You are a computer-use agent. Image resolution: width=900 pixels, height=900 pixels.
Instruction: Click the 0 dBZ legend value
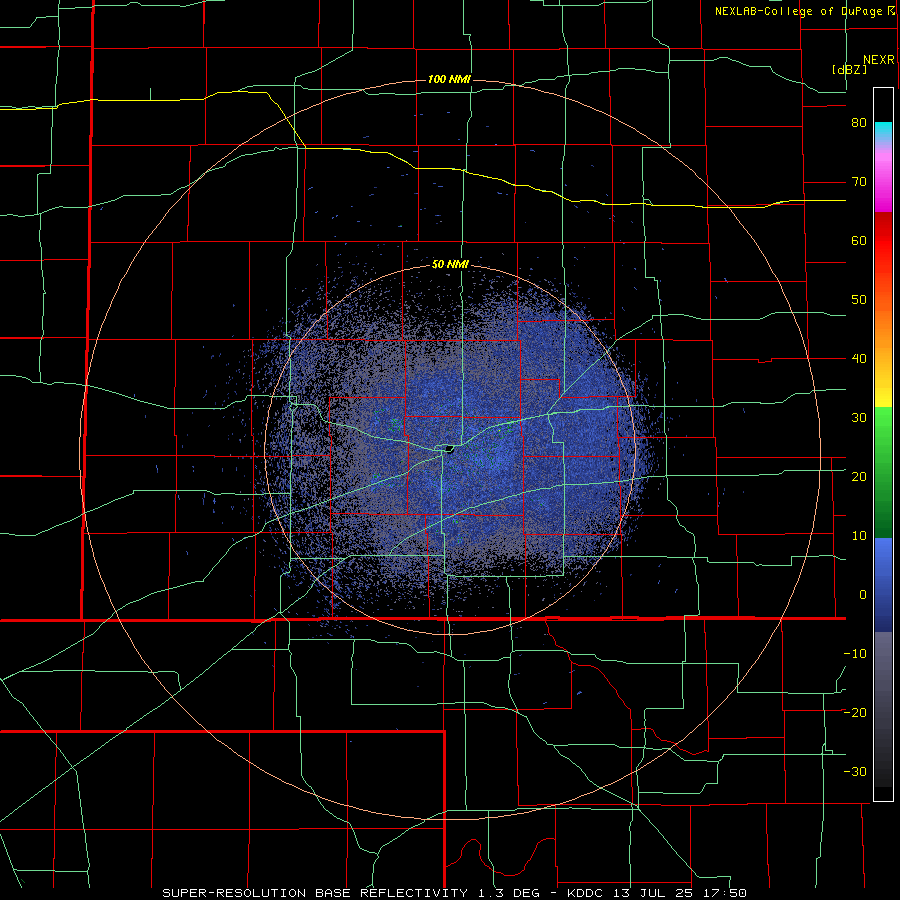863,595
